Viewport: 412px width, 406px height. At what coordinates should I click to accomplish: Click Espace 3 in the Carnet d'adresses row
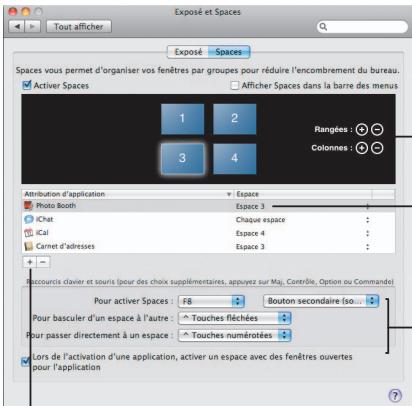point(250,247)
